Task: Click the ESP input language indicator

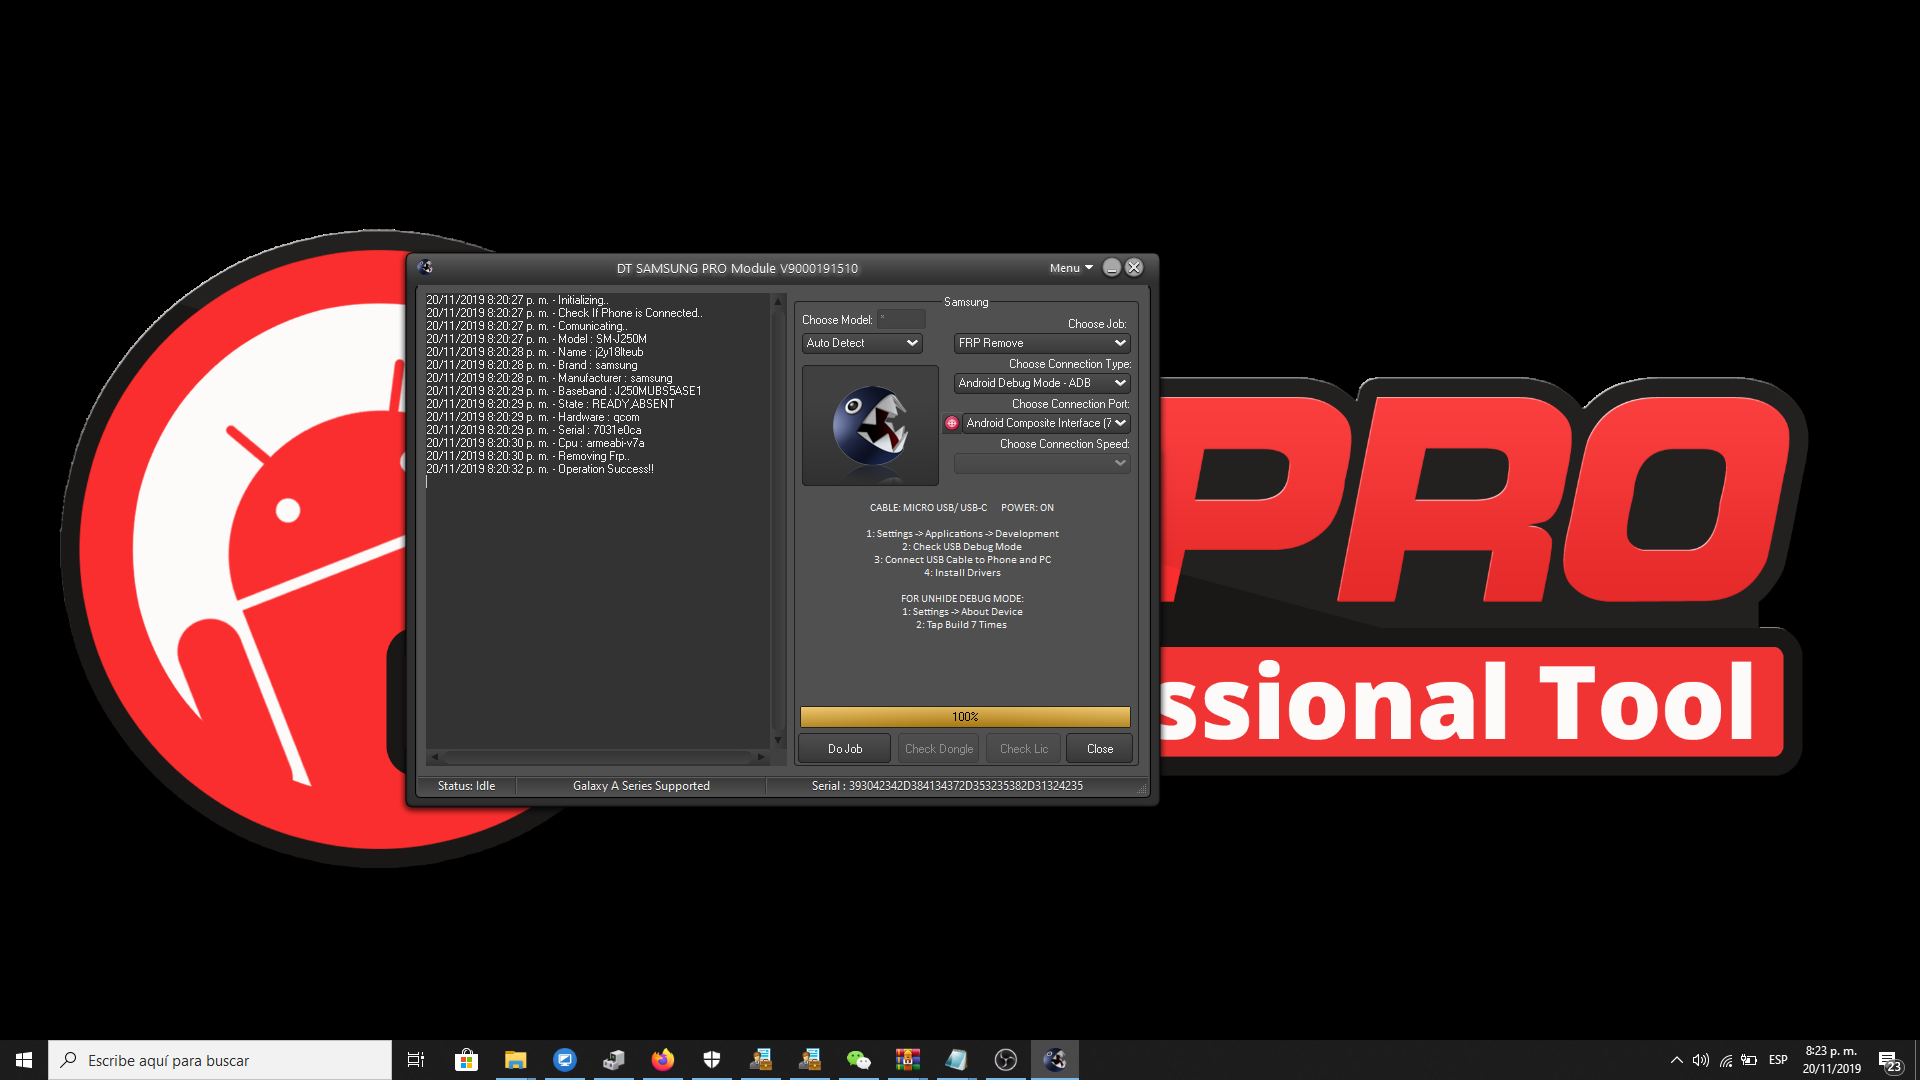Action: [1778, 1060]
